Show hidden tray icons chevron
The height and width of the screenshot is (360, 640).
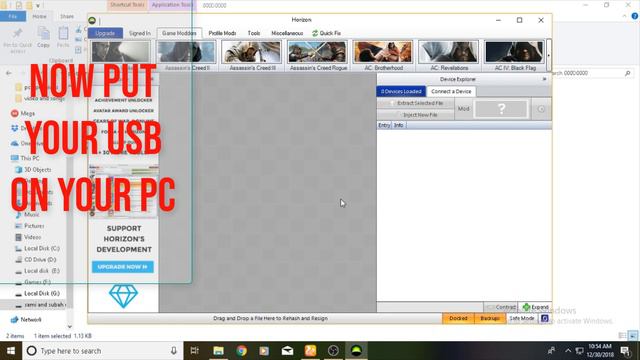(x=568, y=351)
